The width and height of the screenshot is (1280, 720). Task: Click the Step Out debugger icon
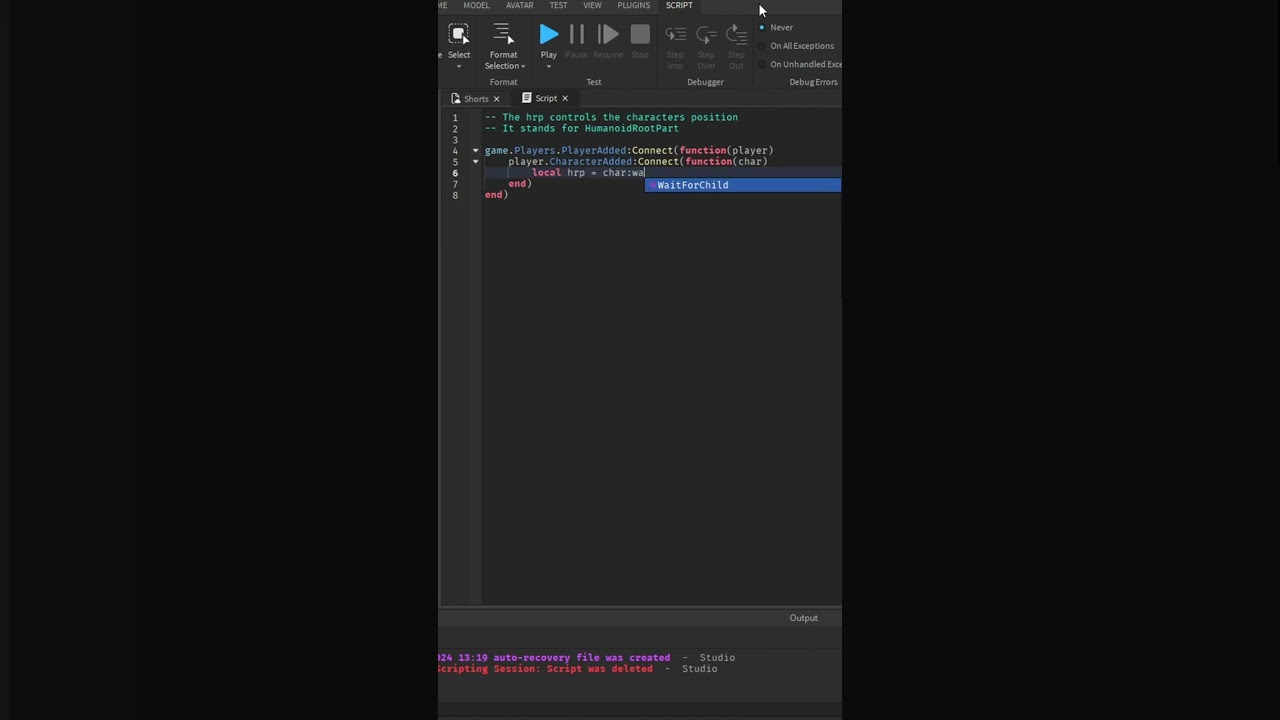point(736,35)
